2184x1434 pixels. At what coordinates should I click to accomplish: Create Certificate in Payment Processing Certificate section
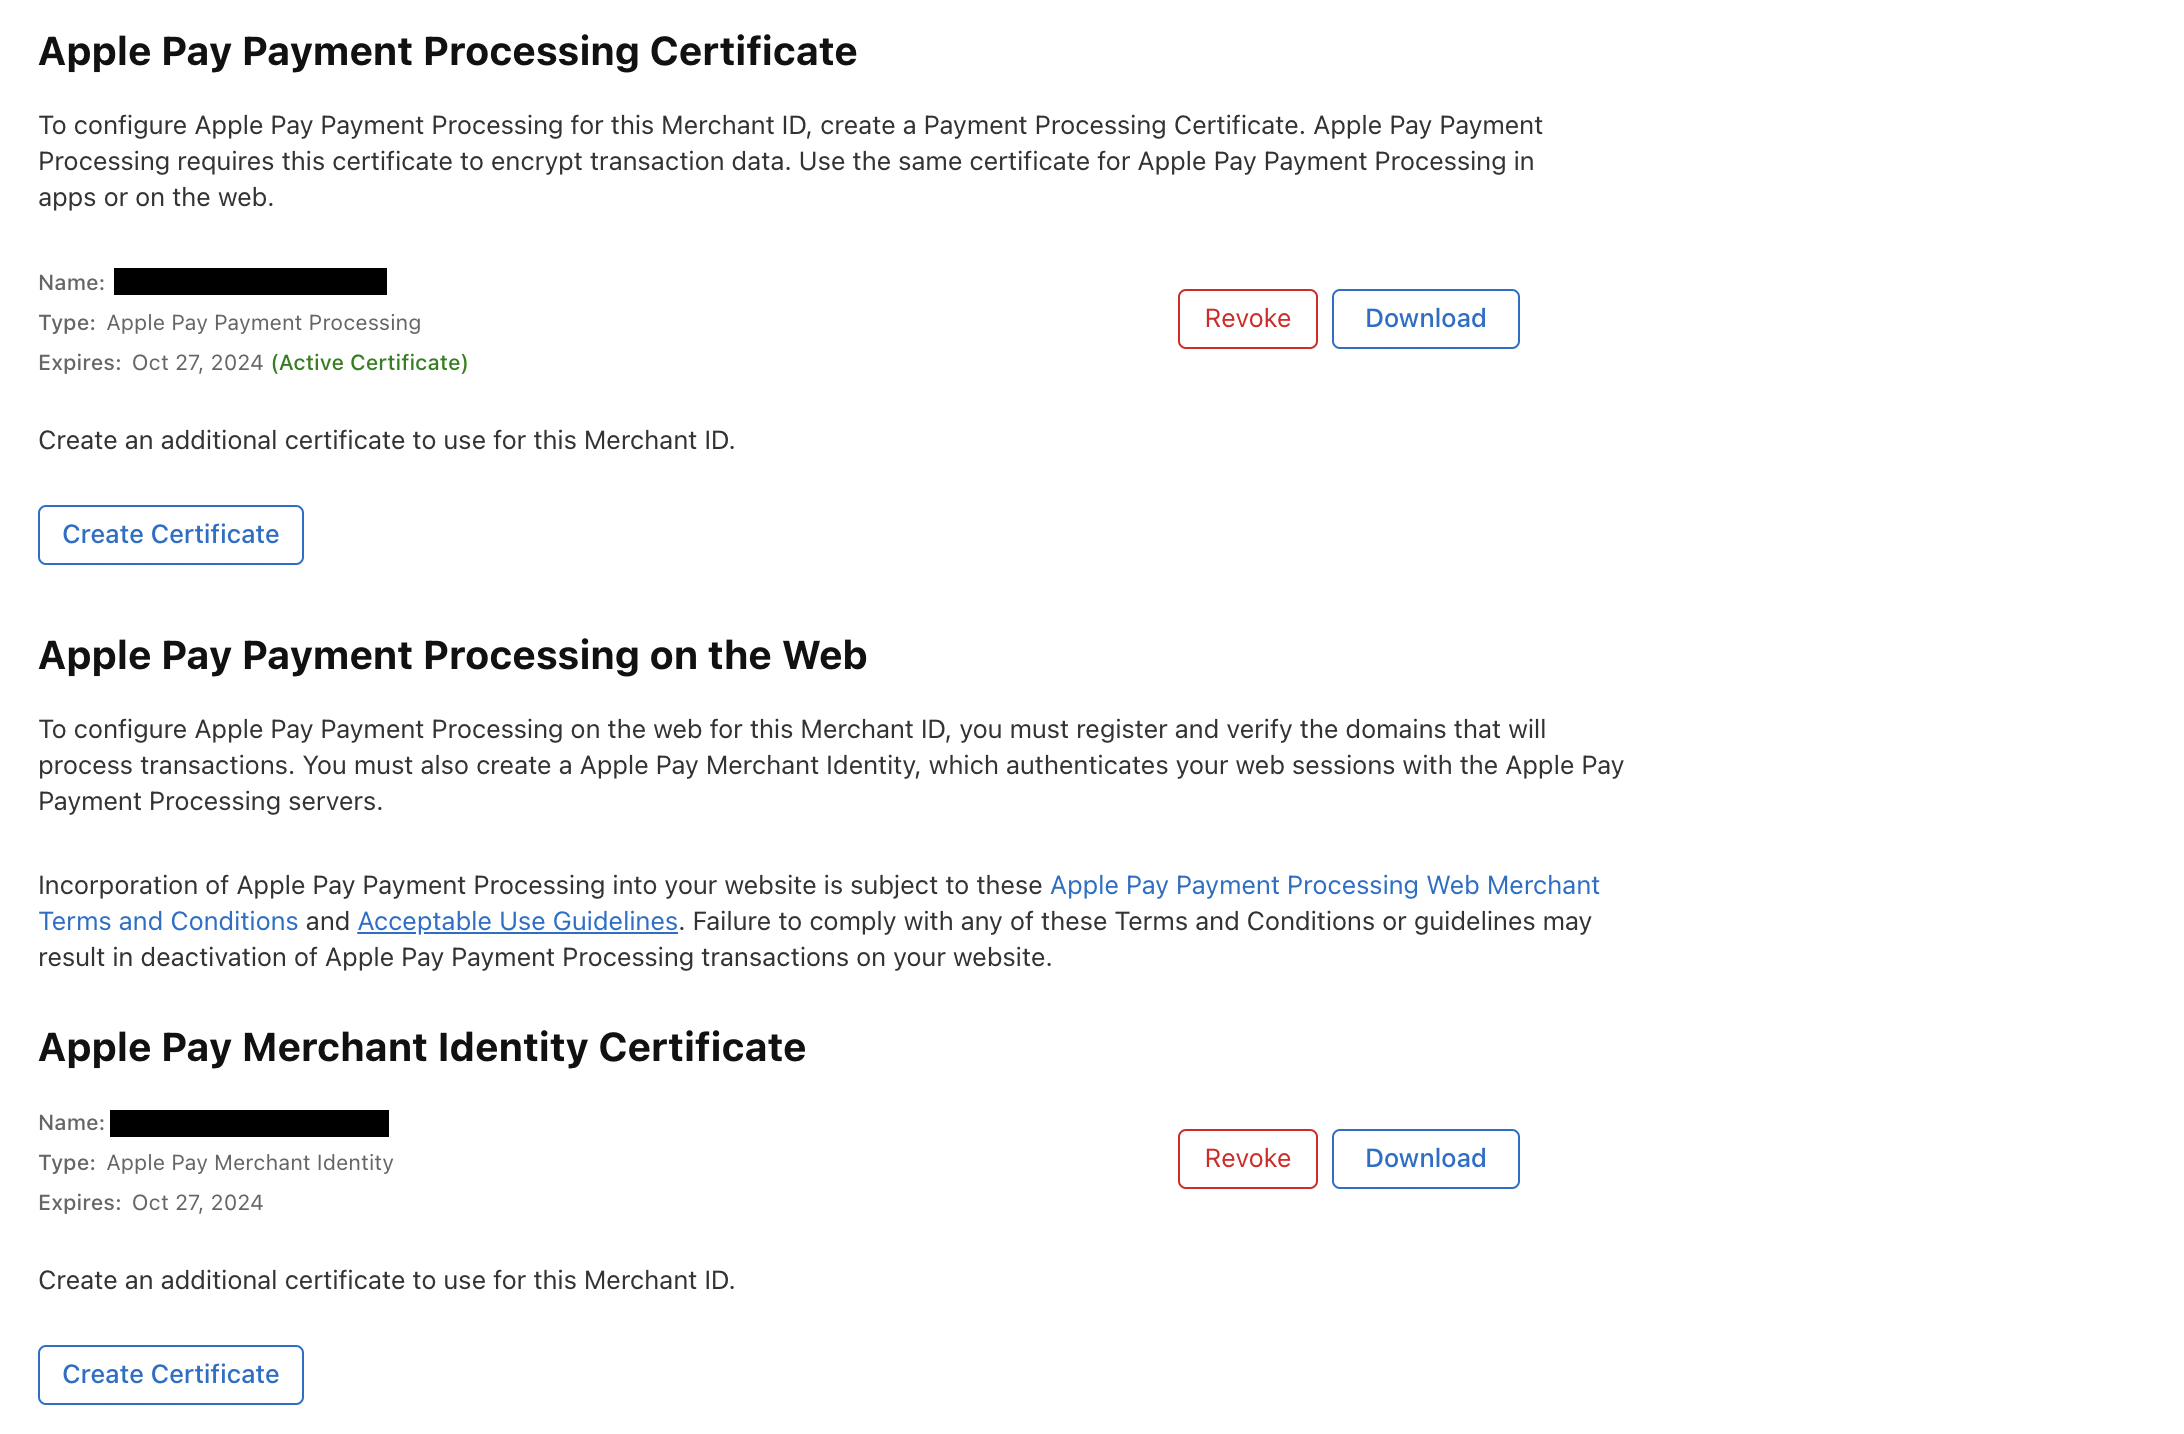tap(171, 535)
